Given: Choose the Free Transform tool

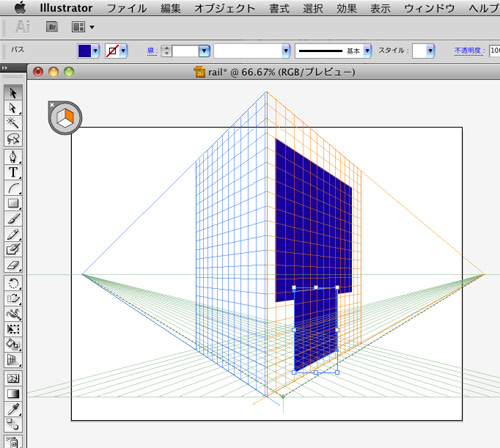Looking at the screenshot, I should 13,329.
